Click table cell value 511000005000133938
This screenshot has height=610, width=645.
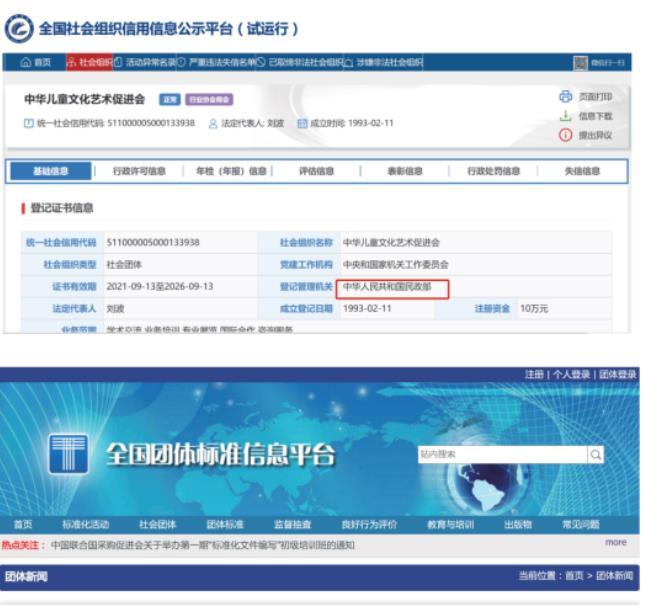[x=153, y=242]
